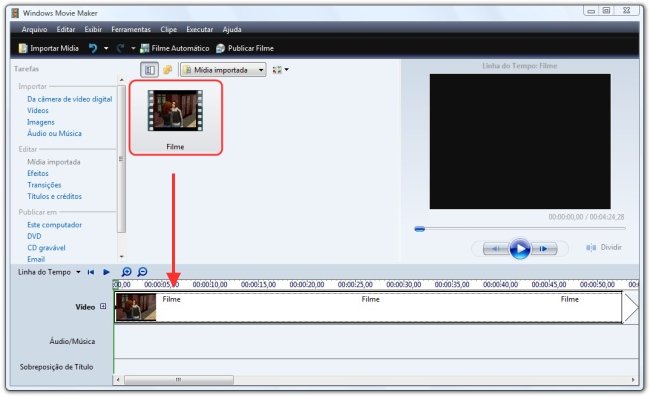Step to the next frame in preview

pos(544,249)
